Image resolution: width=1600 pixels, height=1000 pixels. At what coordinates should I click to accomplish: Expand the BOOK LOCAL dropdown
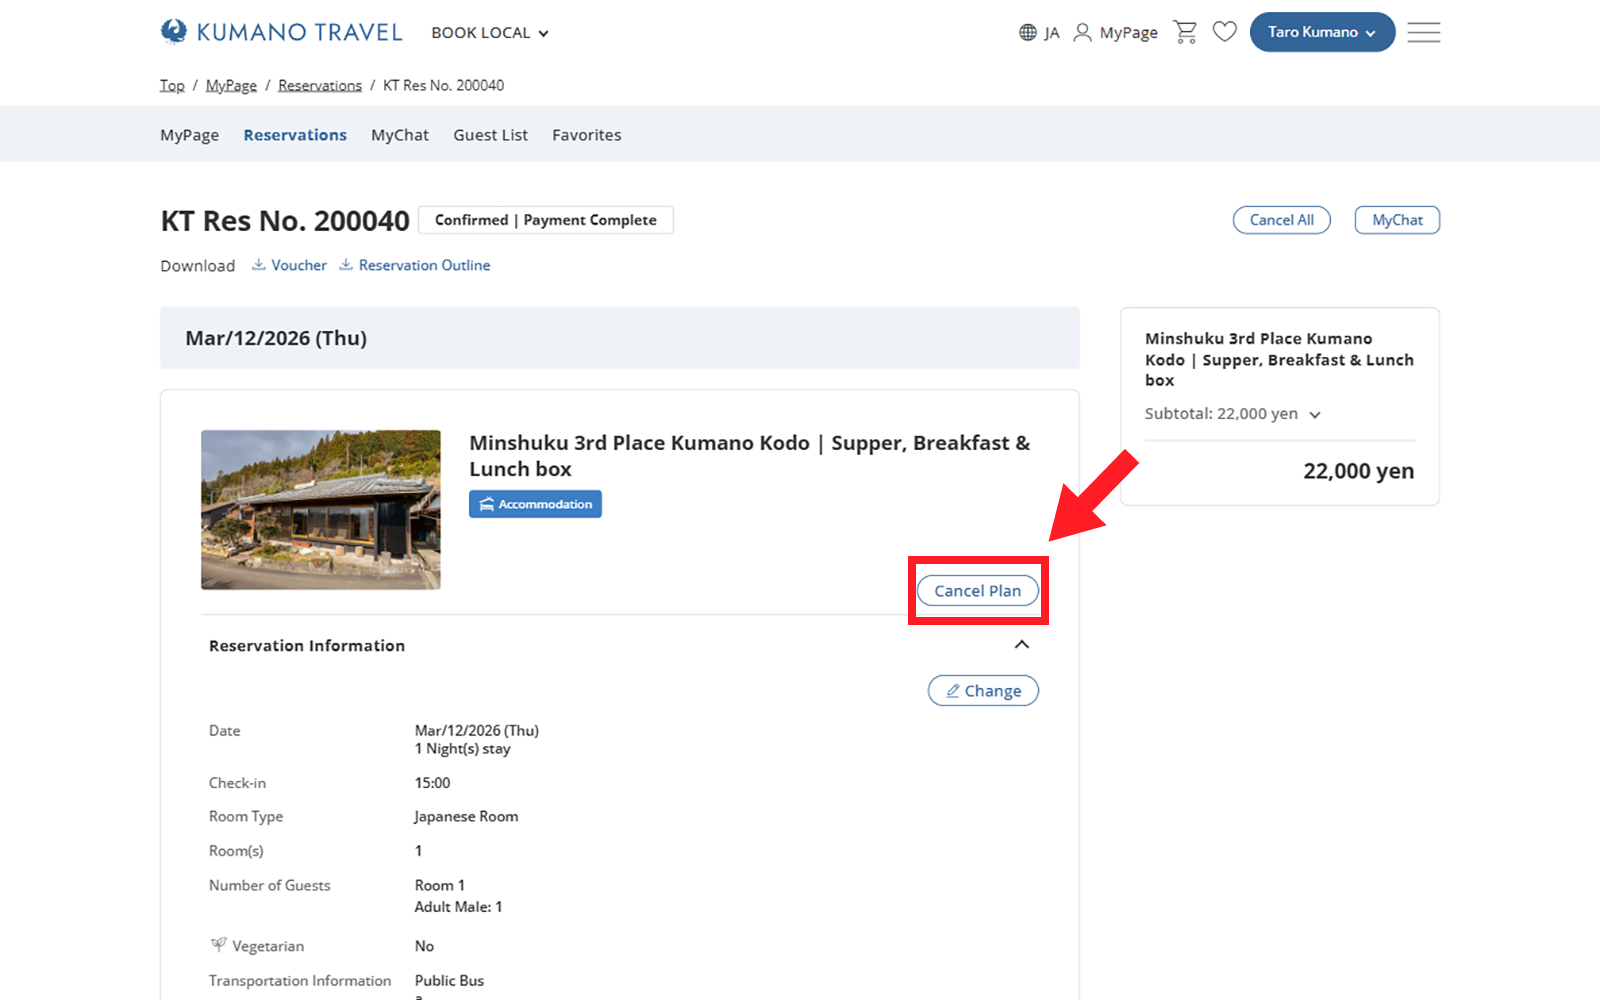coord(490,33)
